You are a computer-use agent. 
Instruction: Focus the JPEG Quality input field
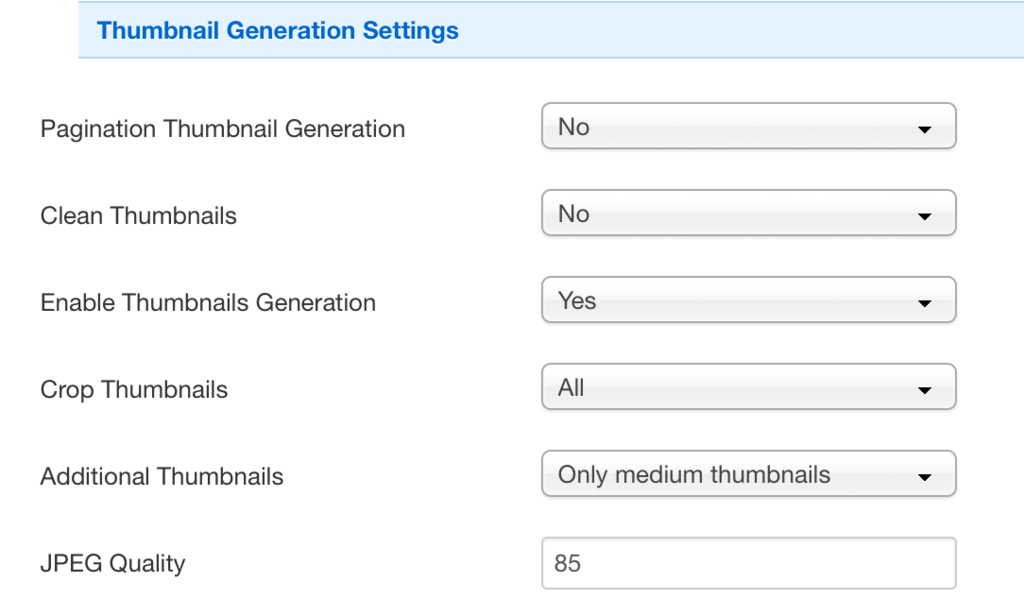point(748,564)
